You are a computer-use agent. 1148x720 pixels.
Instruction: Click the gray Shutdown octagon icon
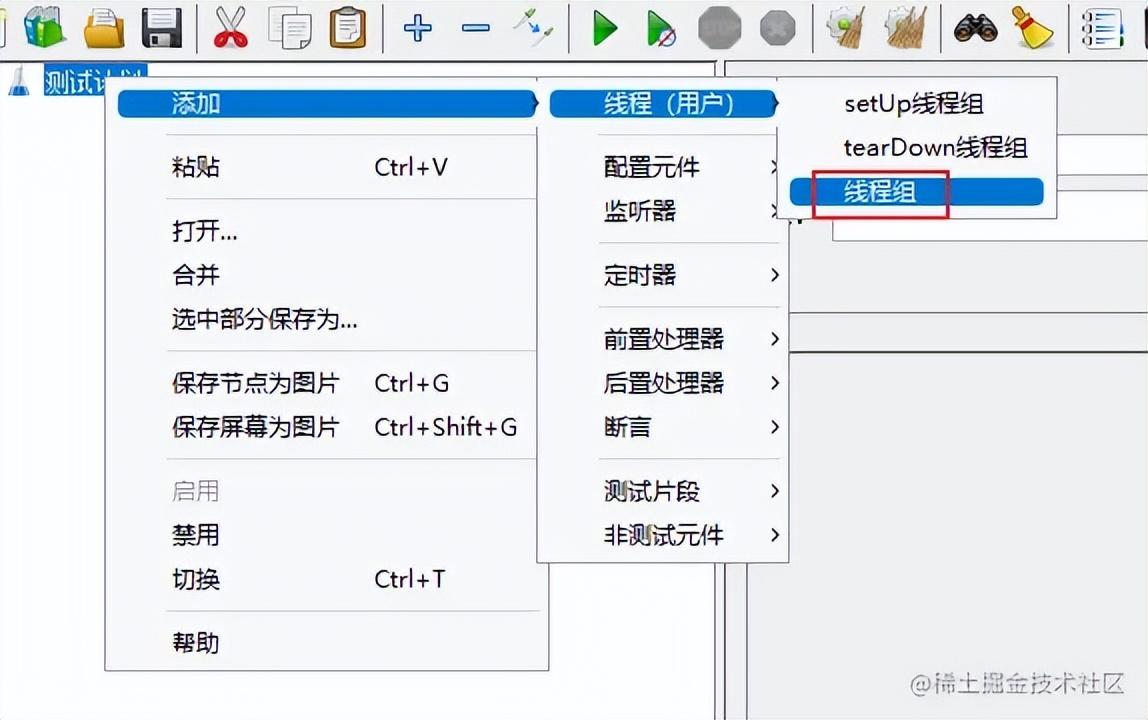pos(777,28)
